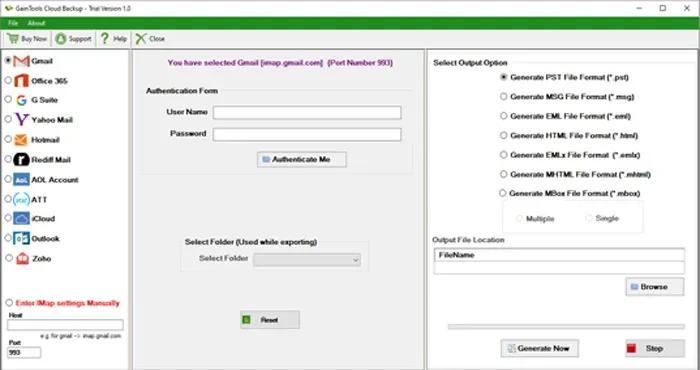Select the Hotmail radio button
The width and height of the screenshot is (700, 370).
(8, 139)
